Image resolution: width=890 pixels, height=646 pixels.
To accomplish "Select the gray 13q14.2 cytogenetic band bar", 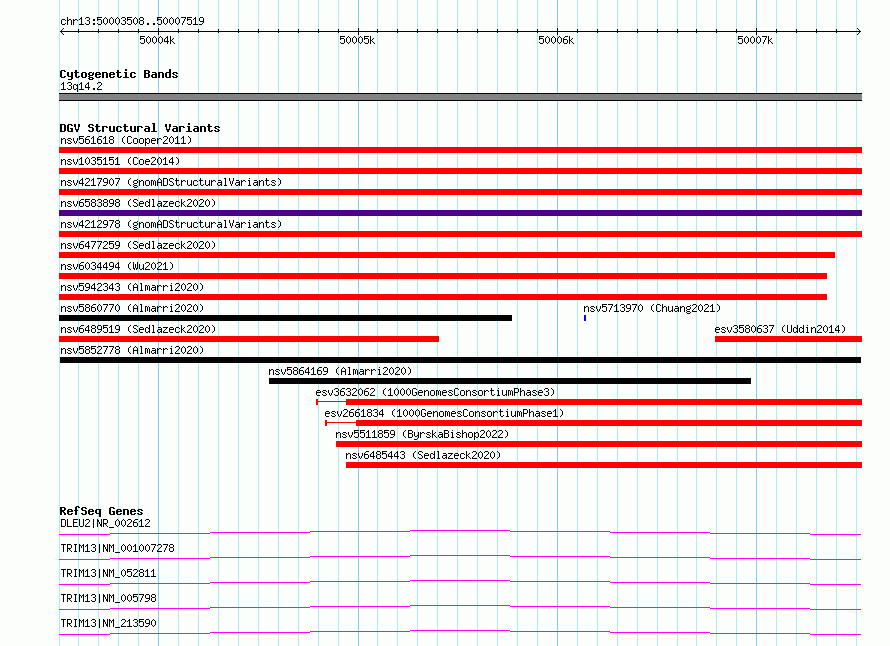I will coord(460,97).
